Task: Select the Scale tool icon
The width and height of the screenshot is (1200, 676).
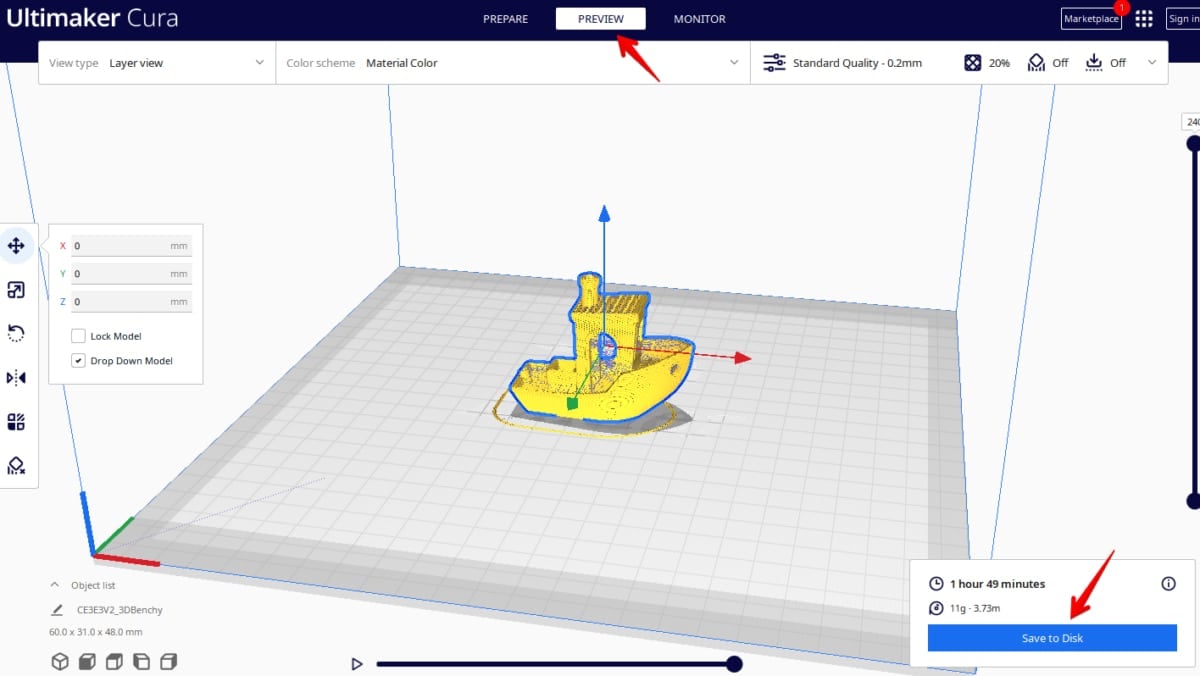Action: (x=16, y=290)
